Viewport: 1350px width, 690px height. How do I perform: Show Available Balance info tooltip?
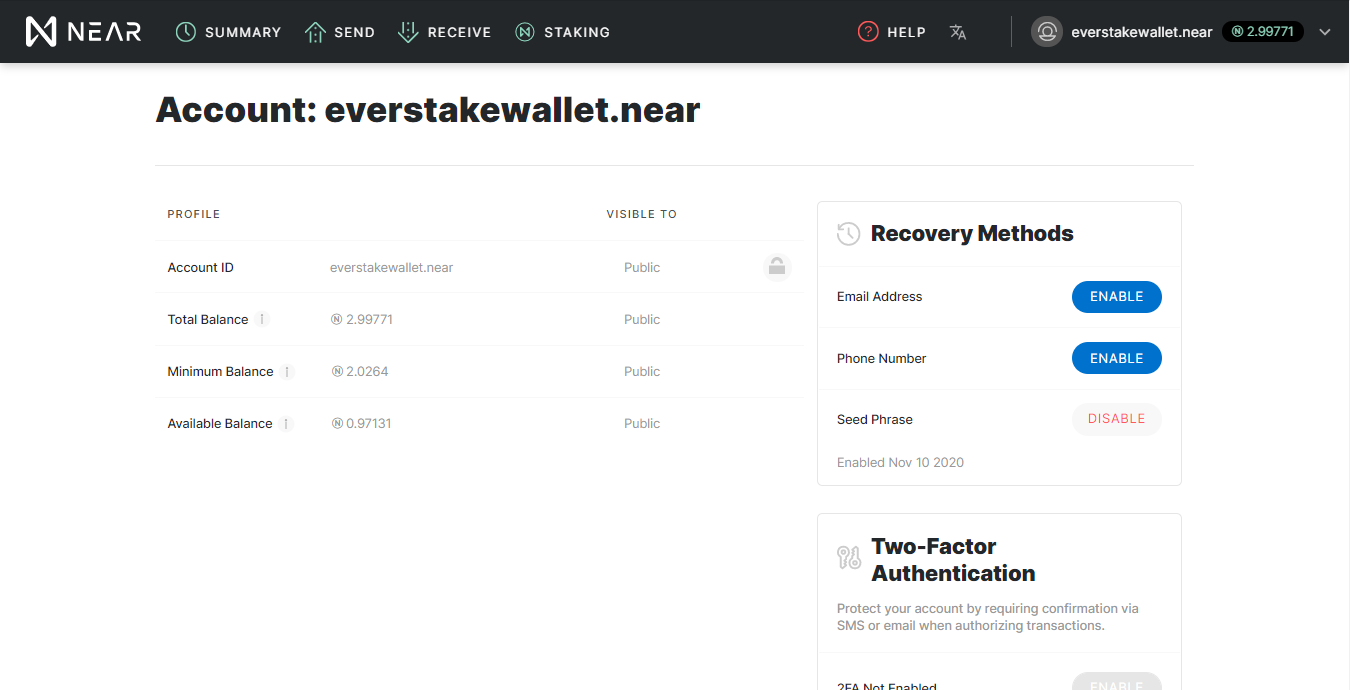286,424
